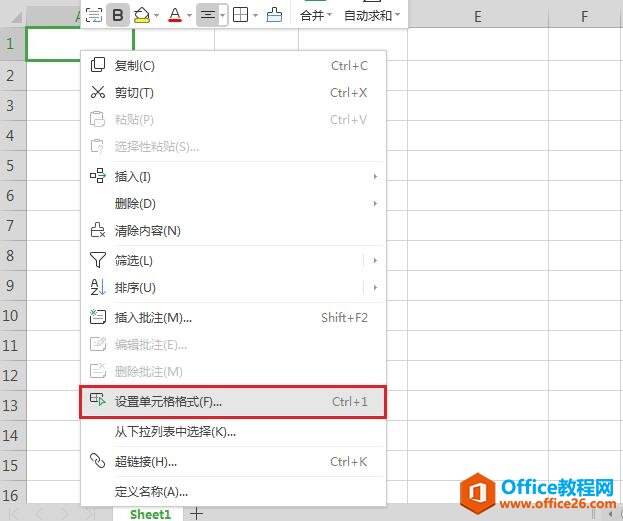Select 插入批注(M)... menu entry
Image resolution: width=623 pixels, height=521 pixels.
coord(233,317)
